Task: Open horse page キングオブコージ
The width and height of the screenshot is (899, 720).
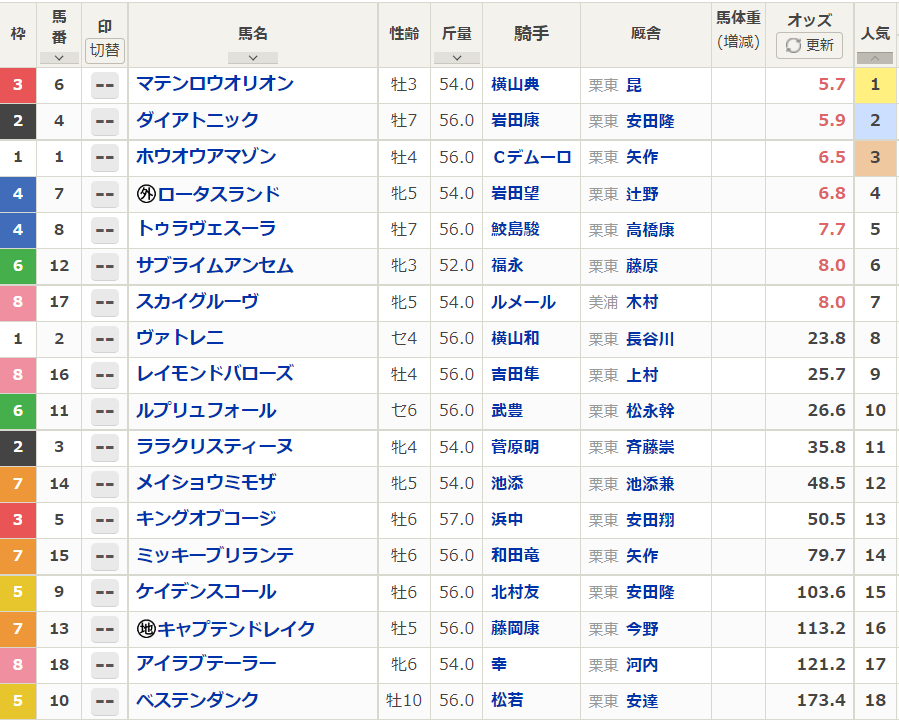Action: click(x=206, y=519)
